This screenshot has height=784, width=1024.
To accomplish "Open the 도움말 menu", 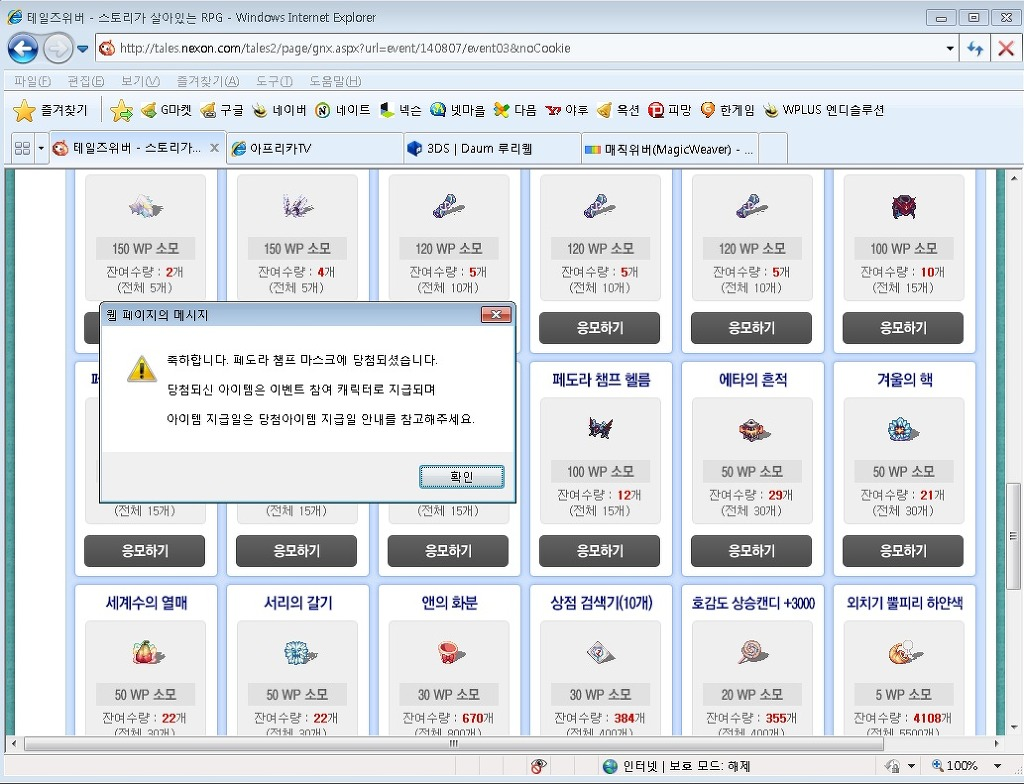I will coord(335,81).
